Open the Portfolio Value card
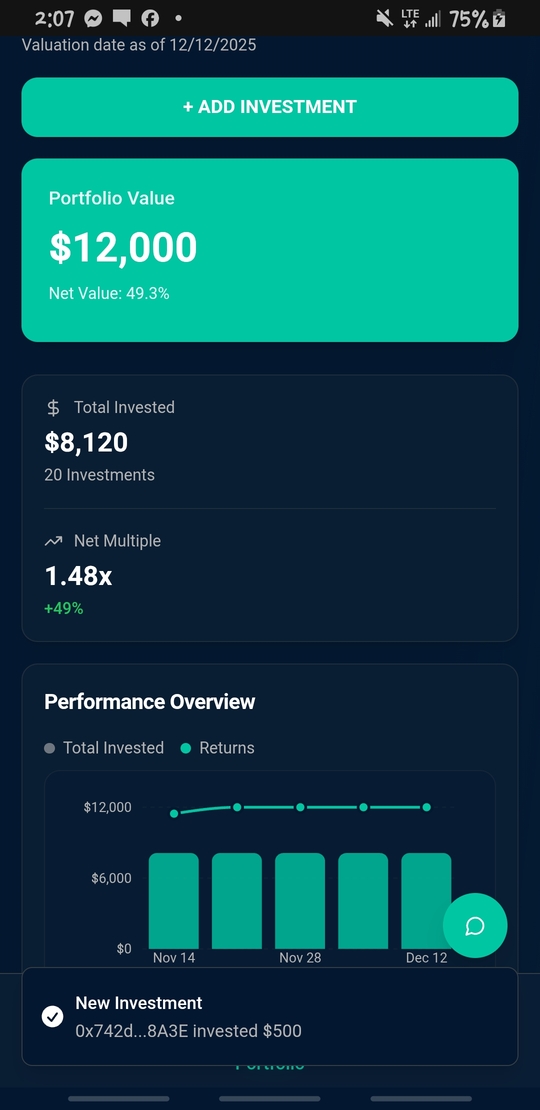The height and width of the screenshot is (1110, 540). point(270,250)
